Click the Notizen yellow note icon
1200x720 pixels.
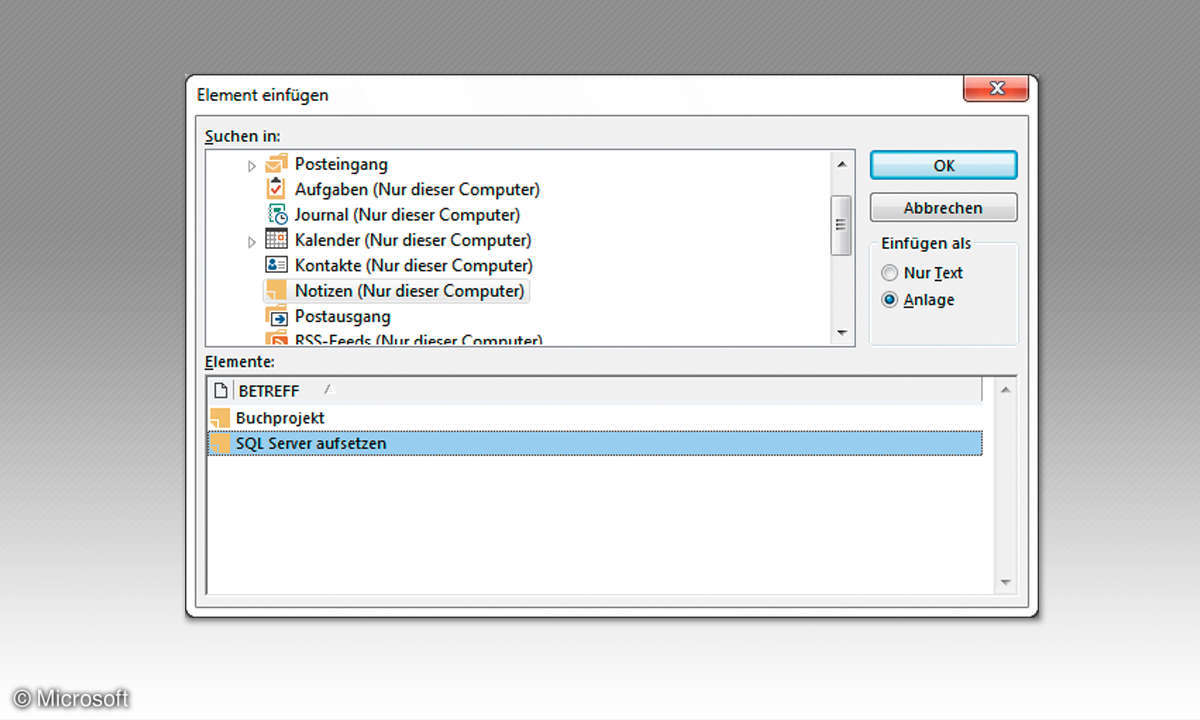pos(276,291)
